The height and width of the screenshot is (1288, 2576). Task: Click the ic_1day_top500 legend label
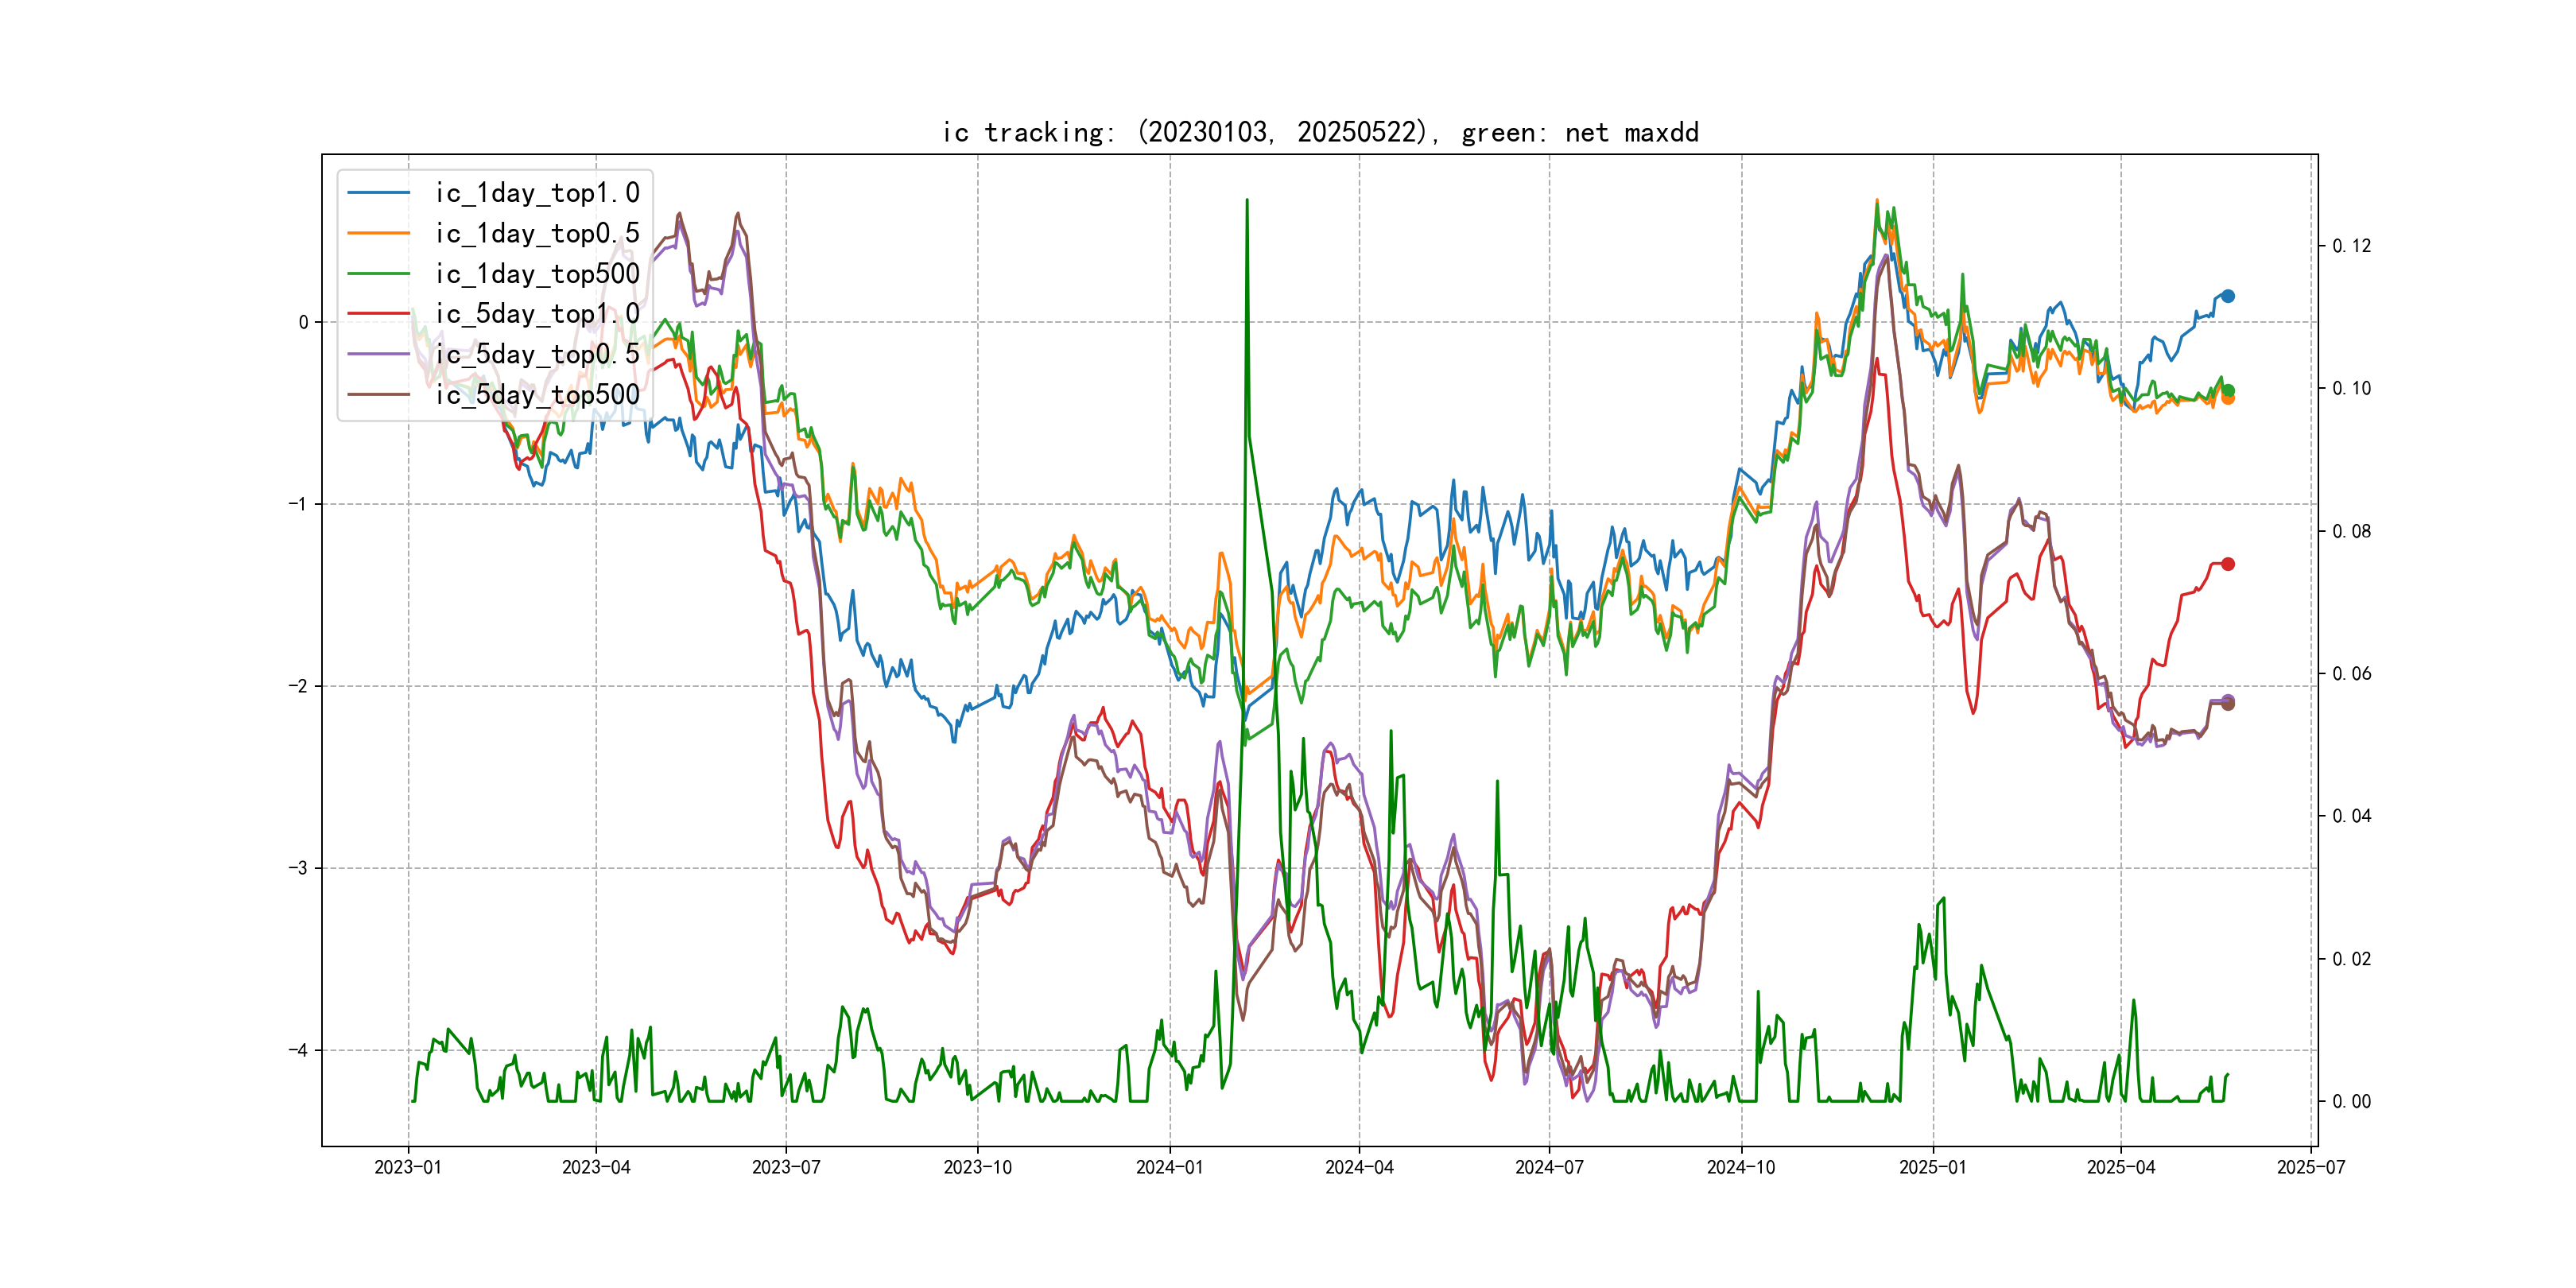click(537, 274)
